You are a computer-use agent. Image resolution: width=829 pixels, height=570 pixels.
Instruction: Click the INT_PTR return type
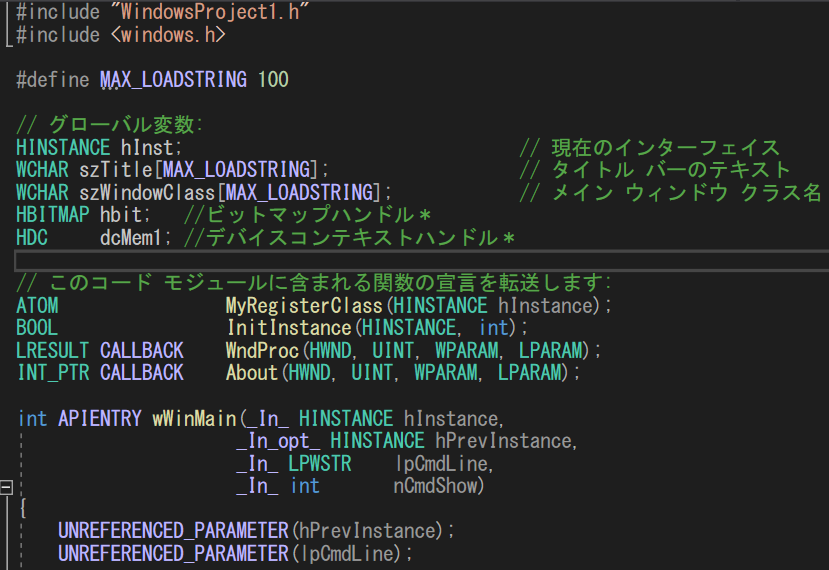pos(53,373)
